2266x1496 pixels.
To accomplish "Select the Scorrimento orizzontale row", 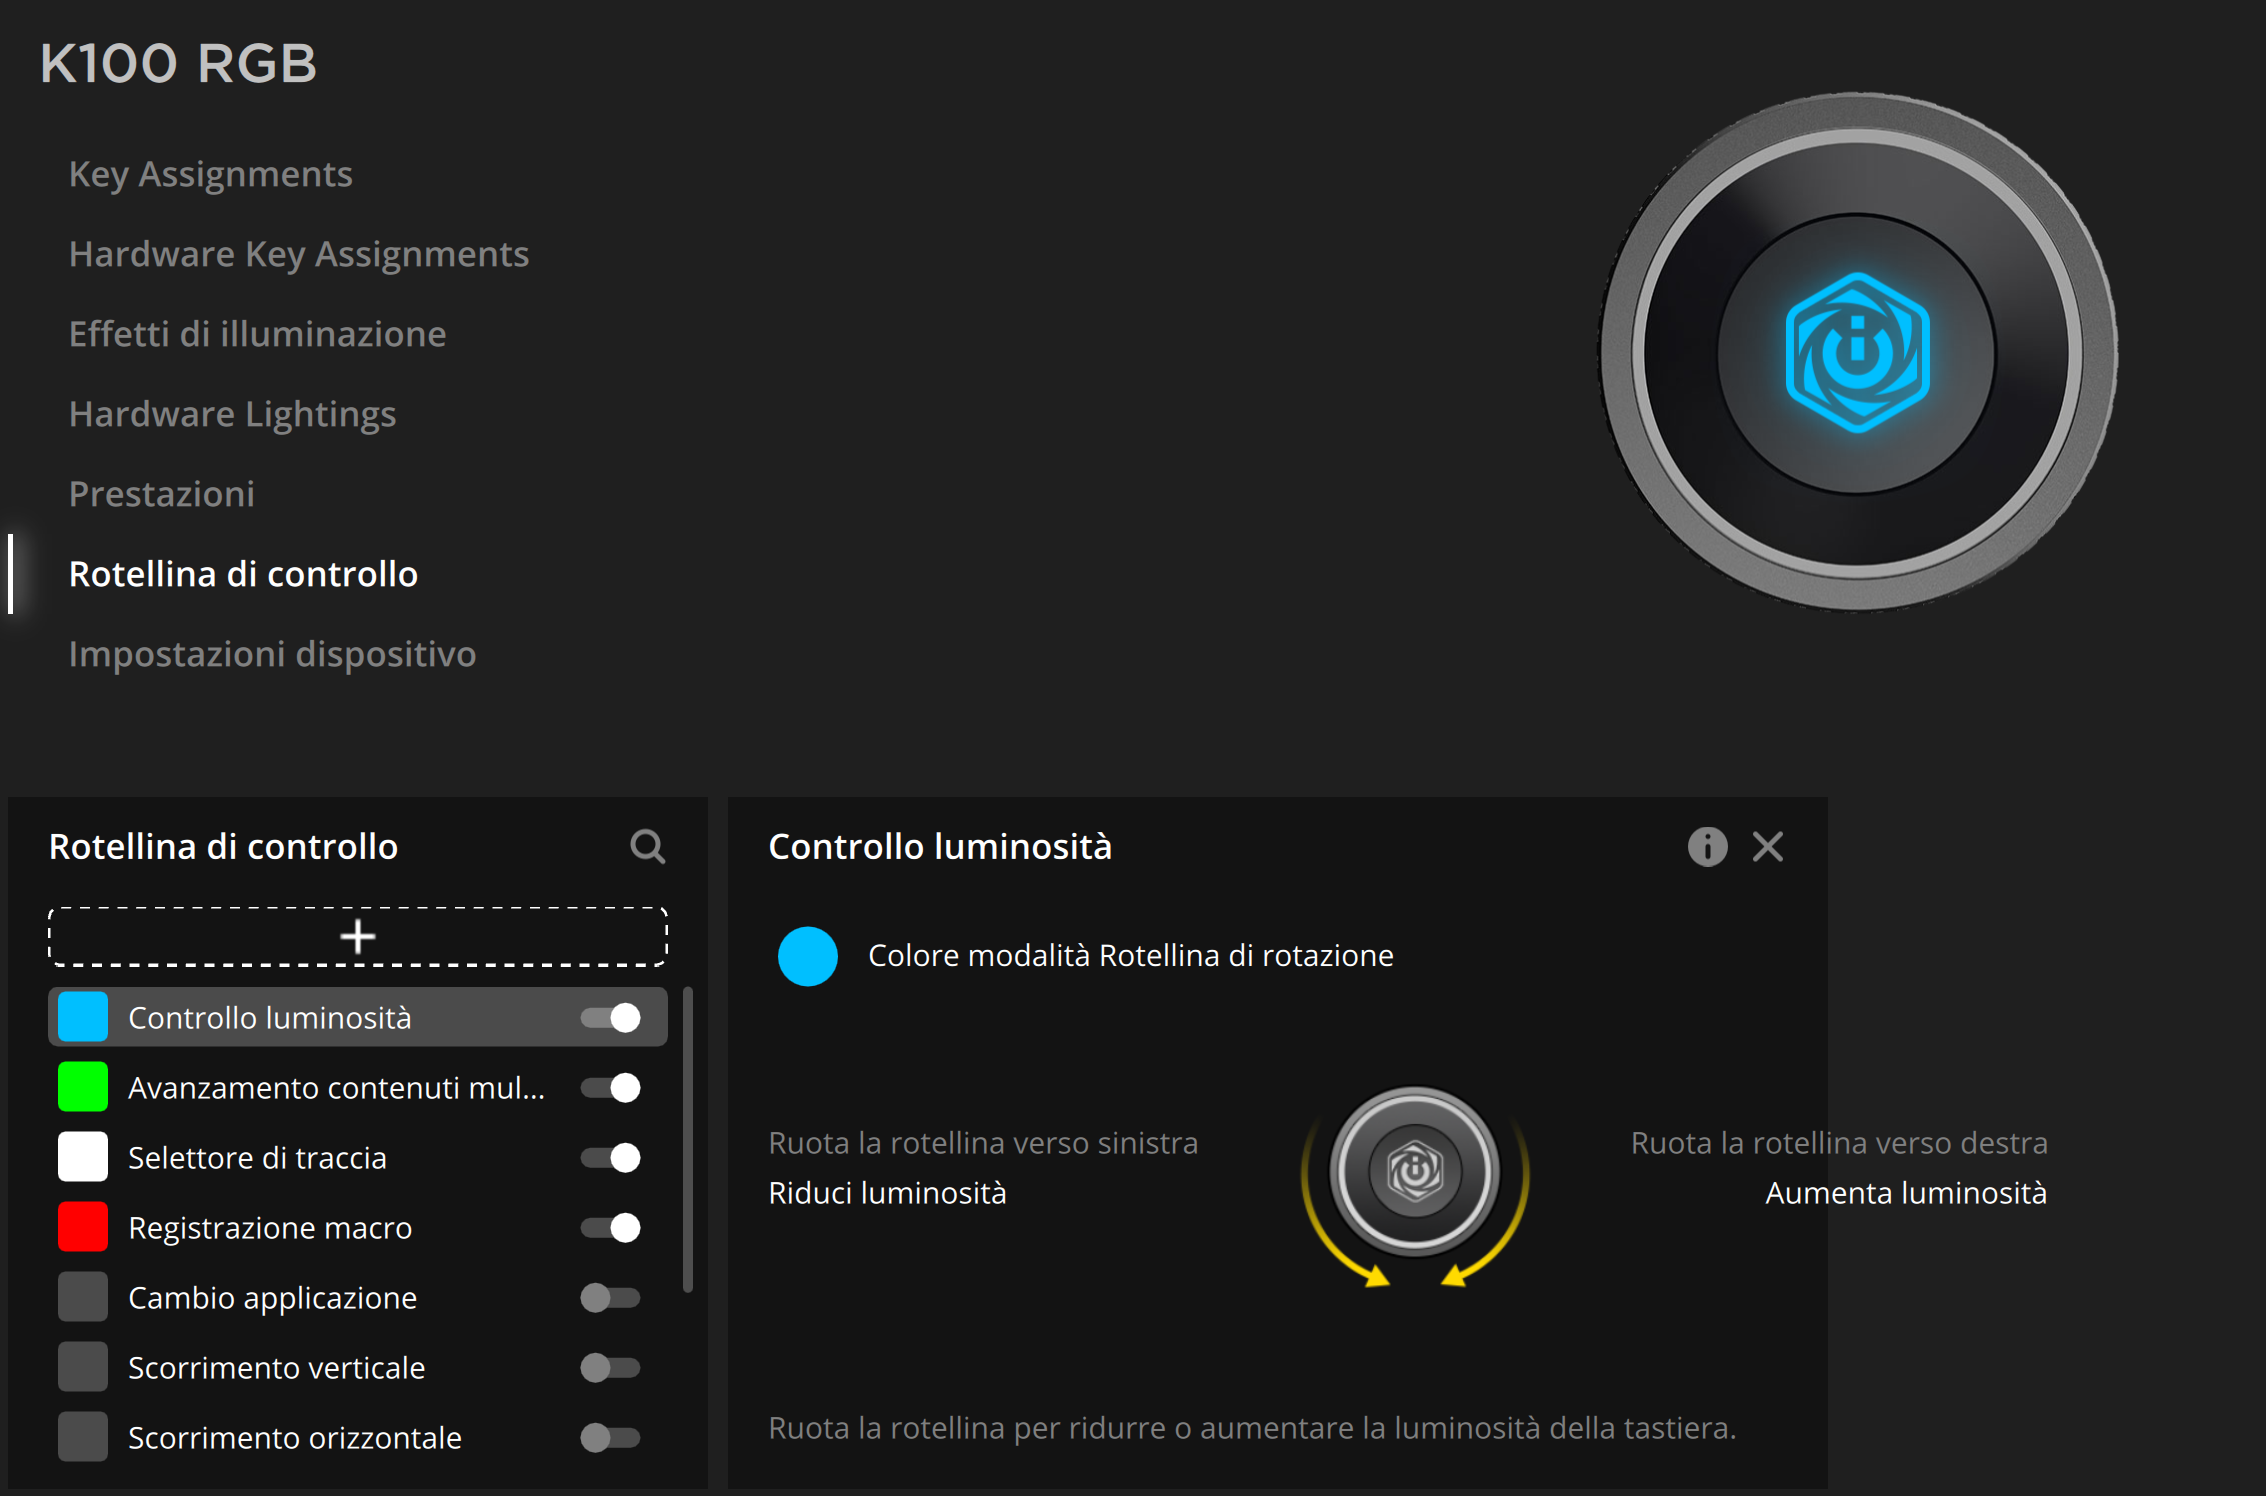I will [x=358, y=1438].
